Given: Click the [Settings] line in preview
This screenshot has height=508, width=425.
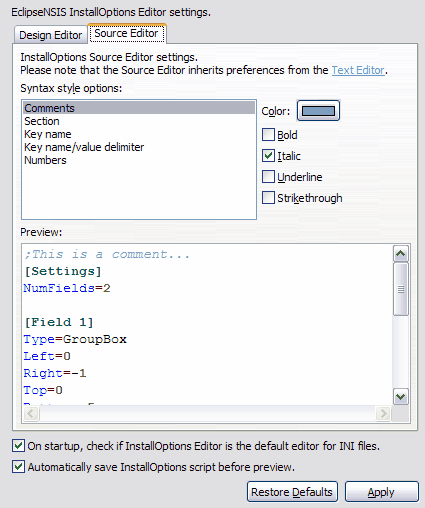Looking at the screenshot, I should coord(63,271).
